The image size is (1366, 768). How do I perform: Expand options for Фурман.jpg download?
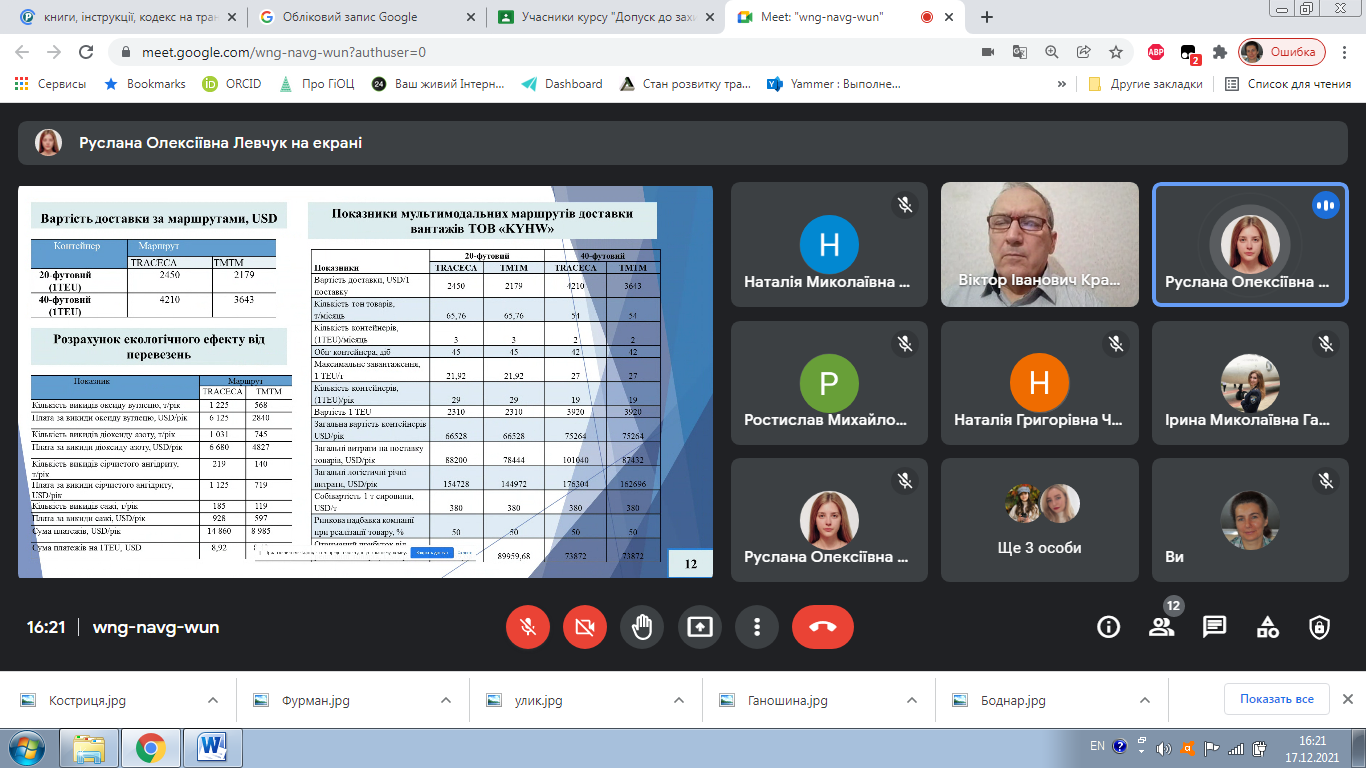[x=445, y=700]
